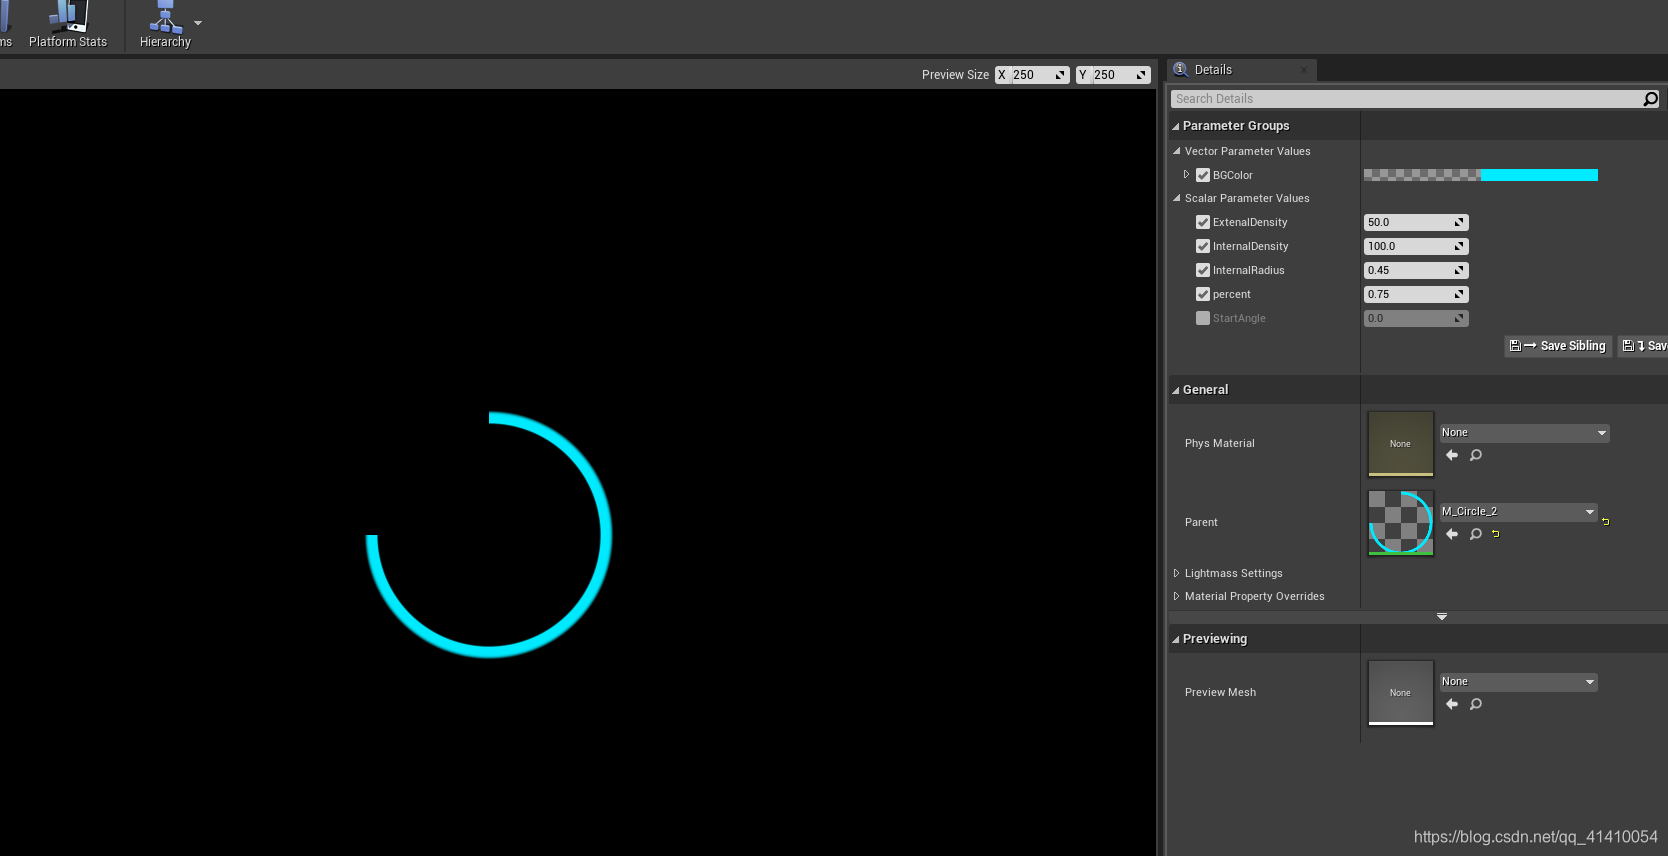
Task: Enable the StartAngle override checkbox
Action: [x=1203, y=318]
